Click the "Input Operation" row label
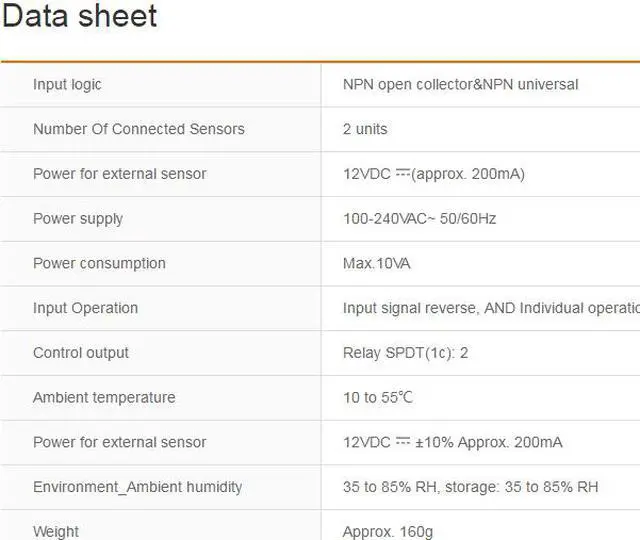Screen dimensions: 640x540 pos(85,308)
